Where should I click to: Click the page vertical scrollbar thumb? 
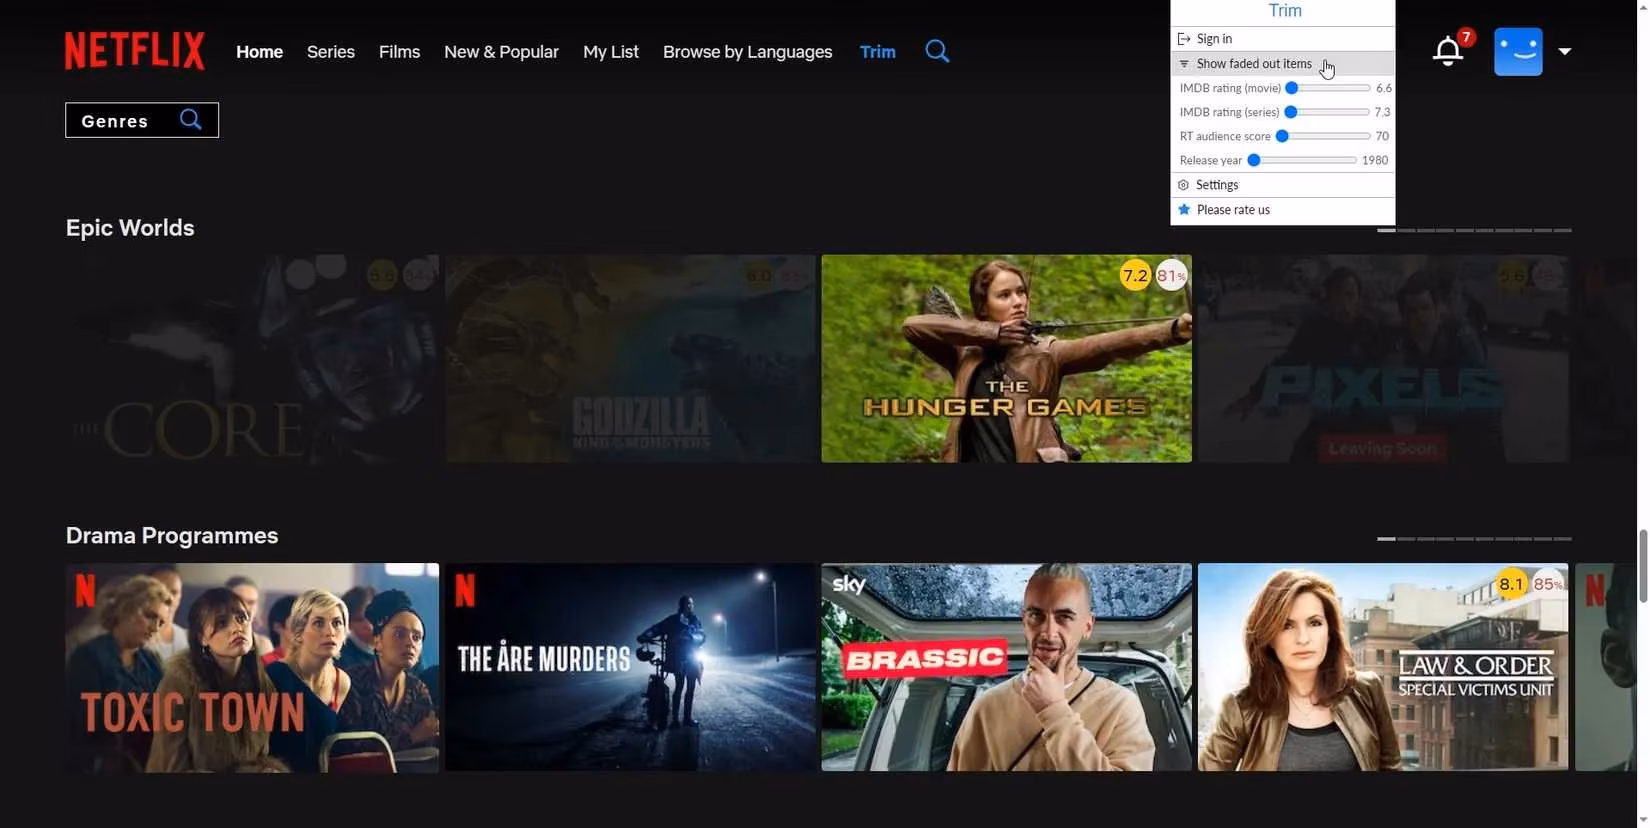pyautogui.click(x=1643, y=566)
